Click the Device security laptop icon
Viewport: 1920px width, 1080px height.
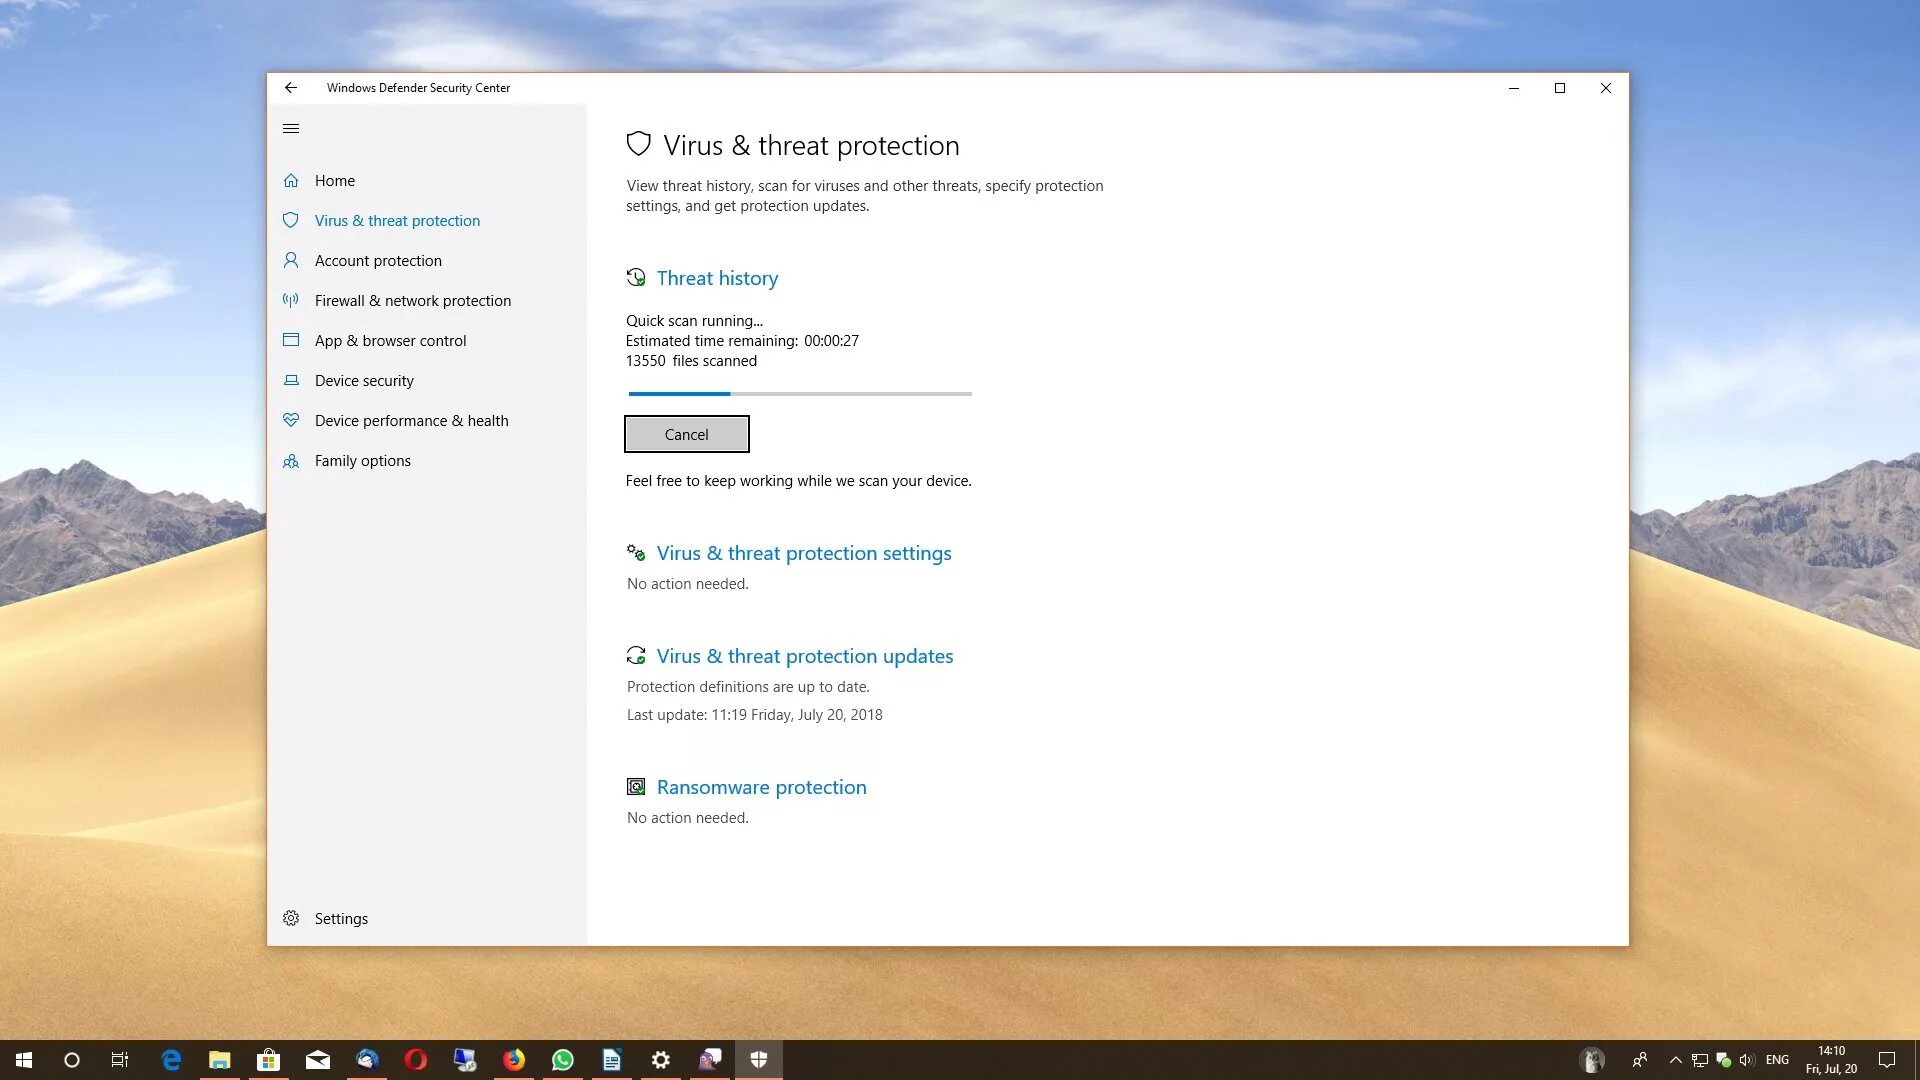point(291,381)
